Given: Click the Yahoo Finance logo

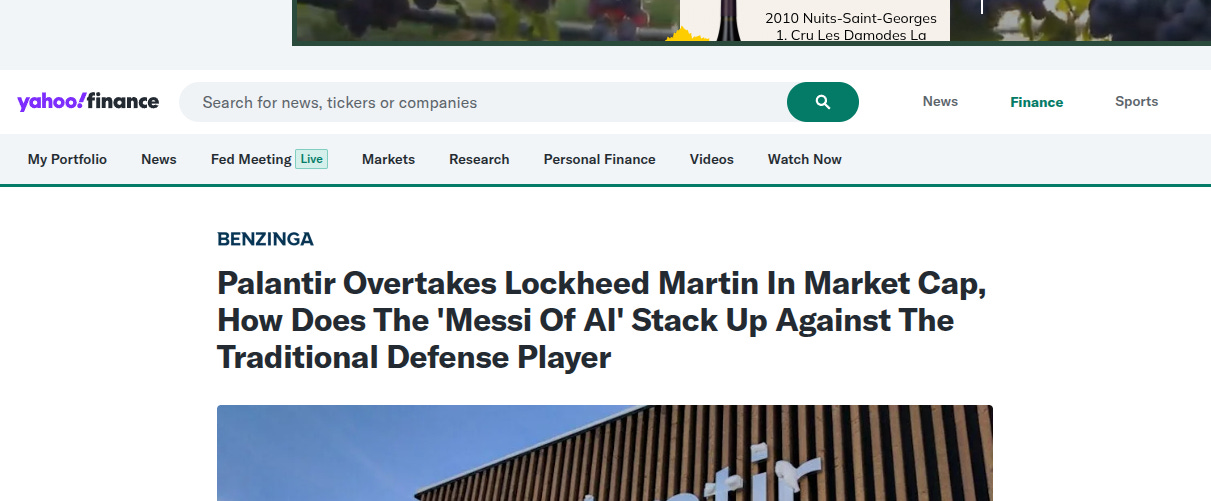Looking at the screenshot, I should click(x=88, y=102).
